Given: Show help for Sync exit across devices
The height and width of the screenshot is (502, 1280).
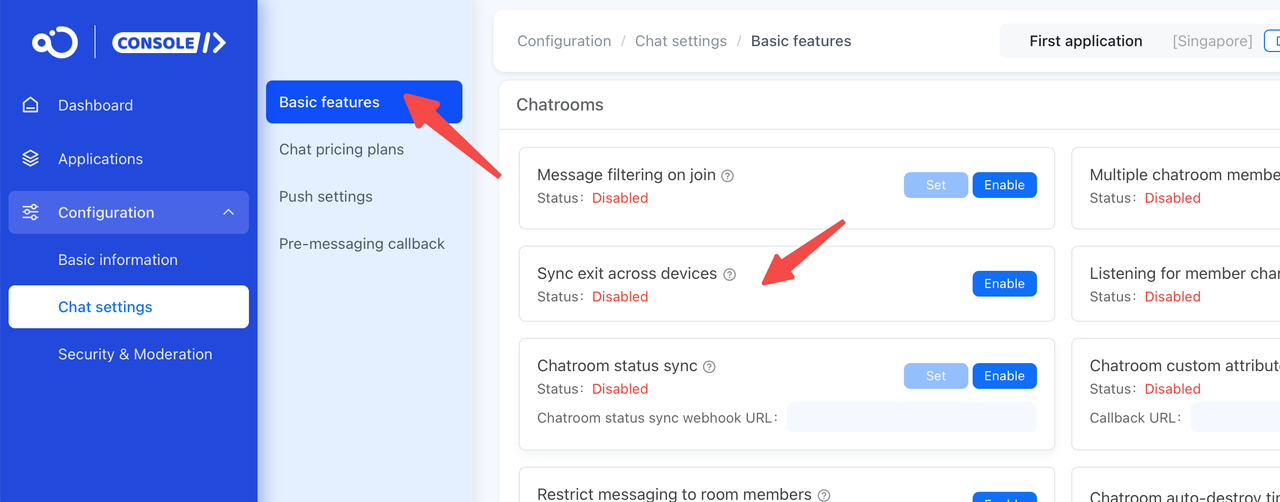Looking at the screenshot, I should 729,274.
